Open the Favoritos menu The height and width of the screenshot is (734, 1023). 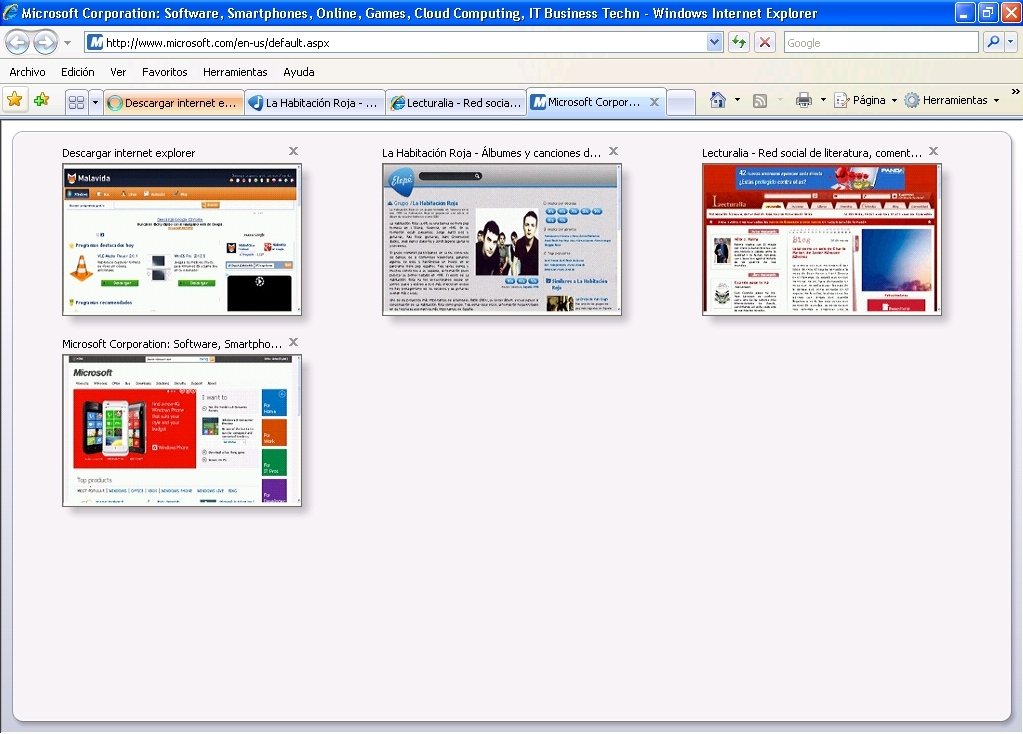point(164,72)
